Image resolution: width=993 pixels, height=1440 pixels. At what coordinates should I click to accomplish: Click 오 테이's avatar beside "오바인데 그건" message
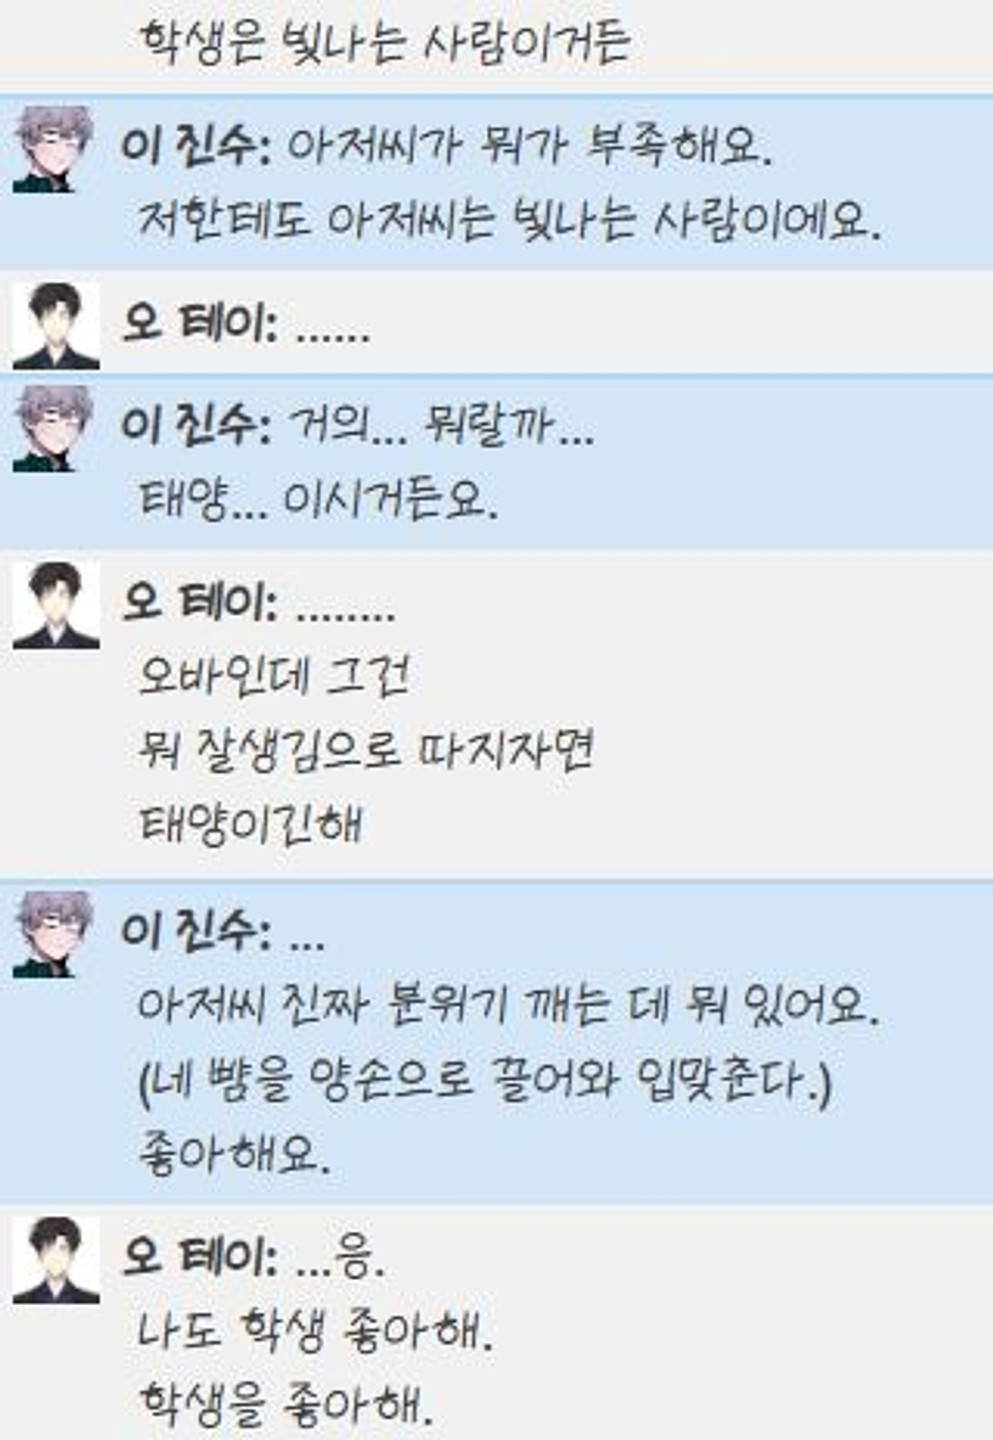click(x=55, y=605)
